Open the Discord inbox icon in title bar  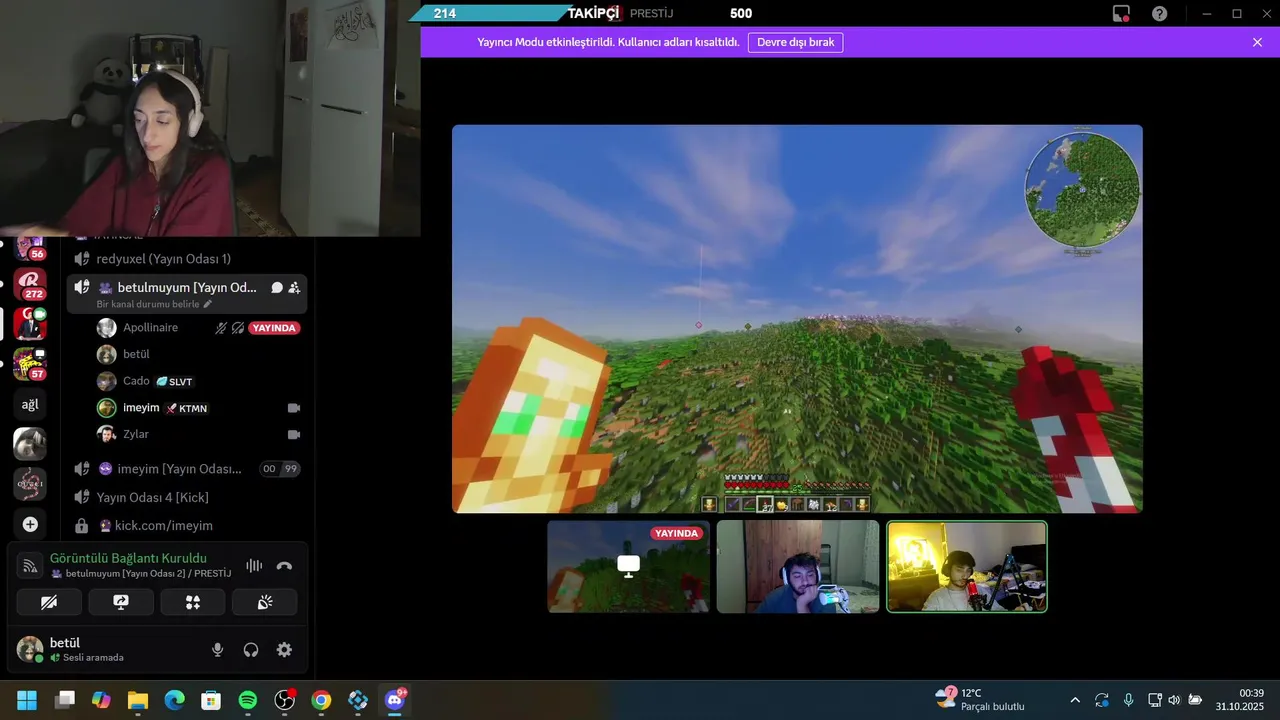point(1121,14)
